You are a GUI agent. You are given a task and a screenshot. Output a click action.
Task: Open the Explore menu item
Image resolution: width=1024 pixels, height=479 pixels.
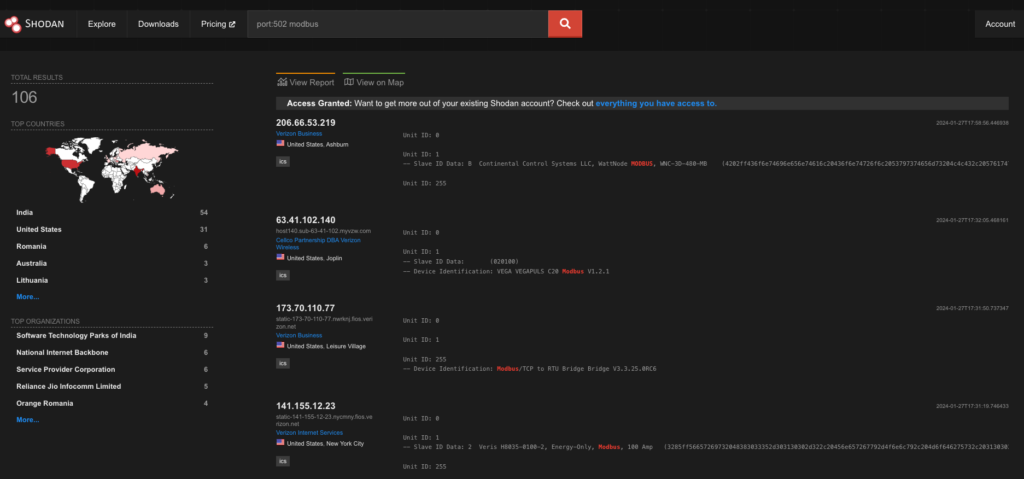(x=102, y=24)
